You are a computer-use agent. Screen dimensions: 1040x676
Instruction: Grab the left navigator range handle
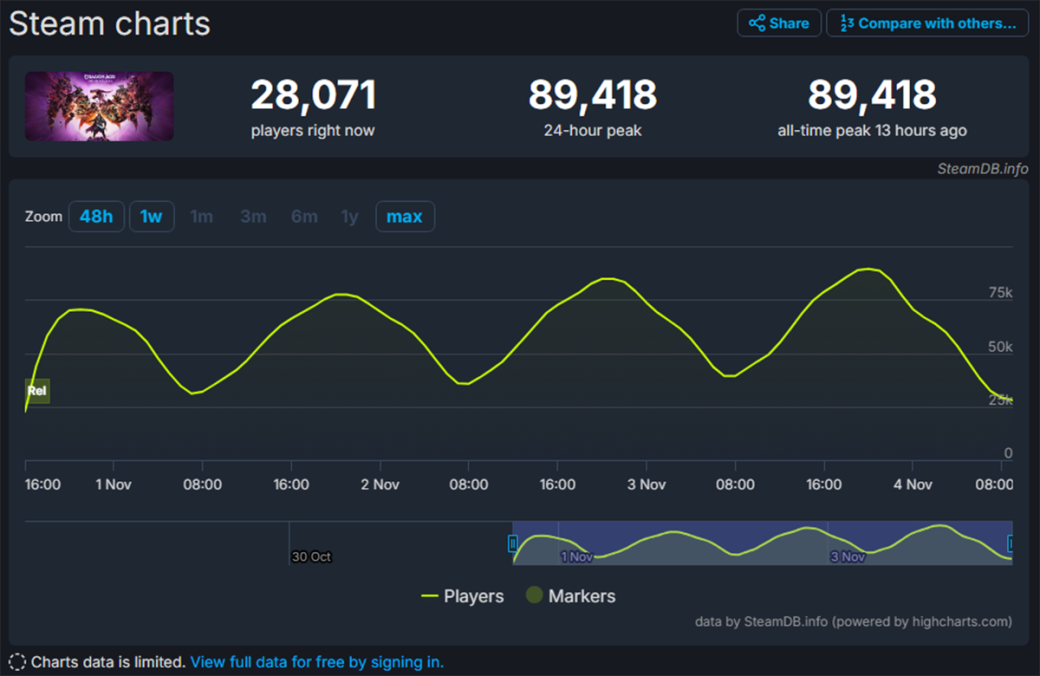point(513,544)
